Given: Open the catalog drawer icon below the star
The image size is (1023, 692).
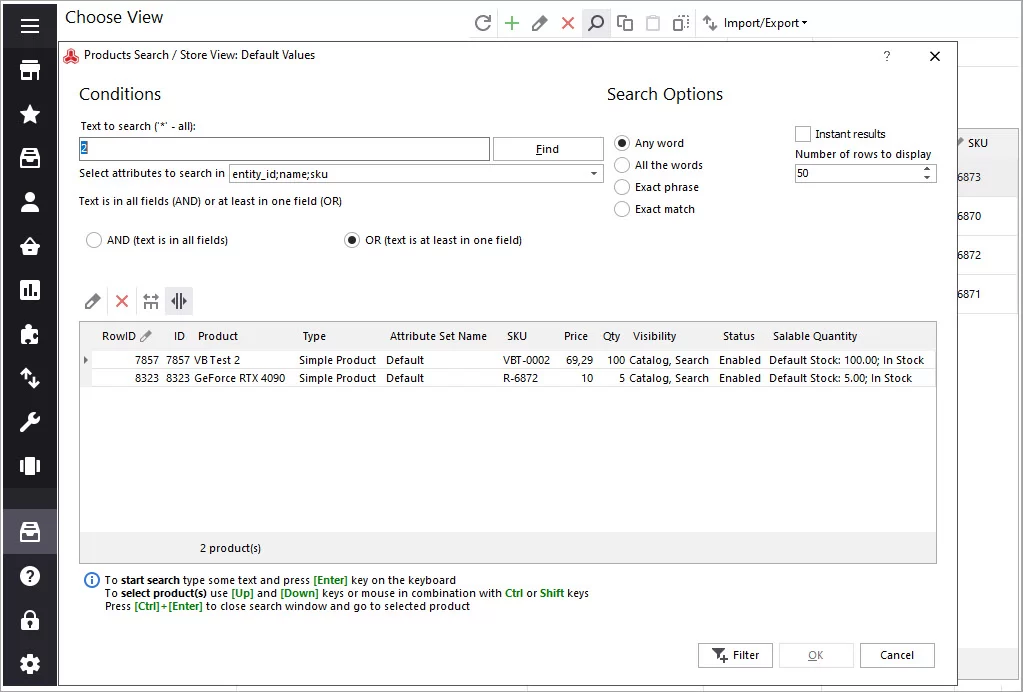Looking at the screenshot, I should [x=29, y=158].
